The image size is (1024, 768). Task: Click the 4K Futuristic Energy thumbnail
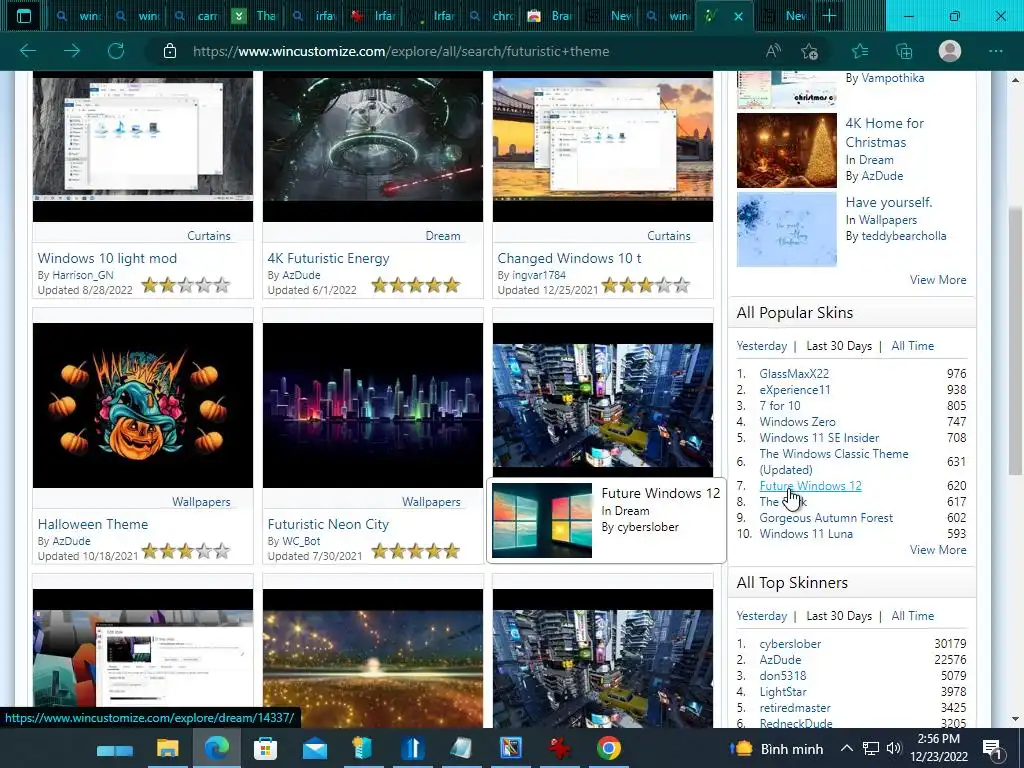[373, 147]
